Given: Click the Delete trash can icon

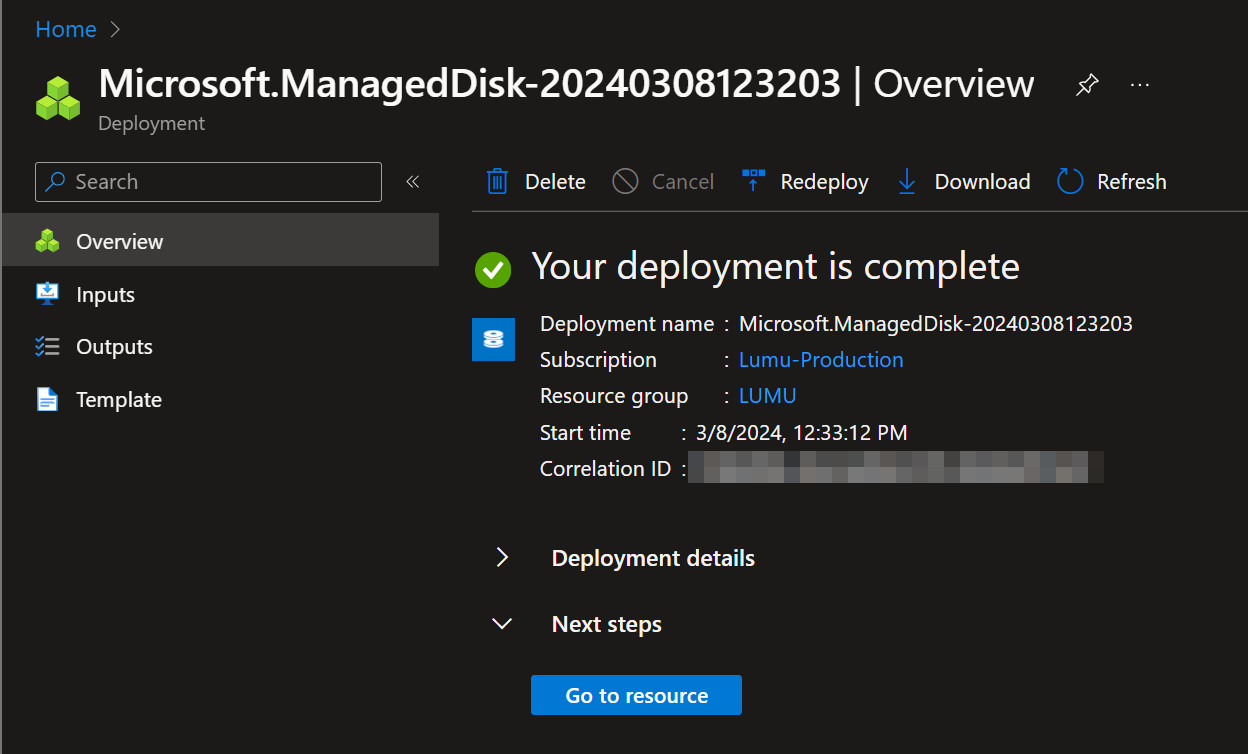Looking at the screenshot, I should 497,182.
